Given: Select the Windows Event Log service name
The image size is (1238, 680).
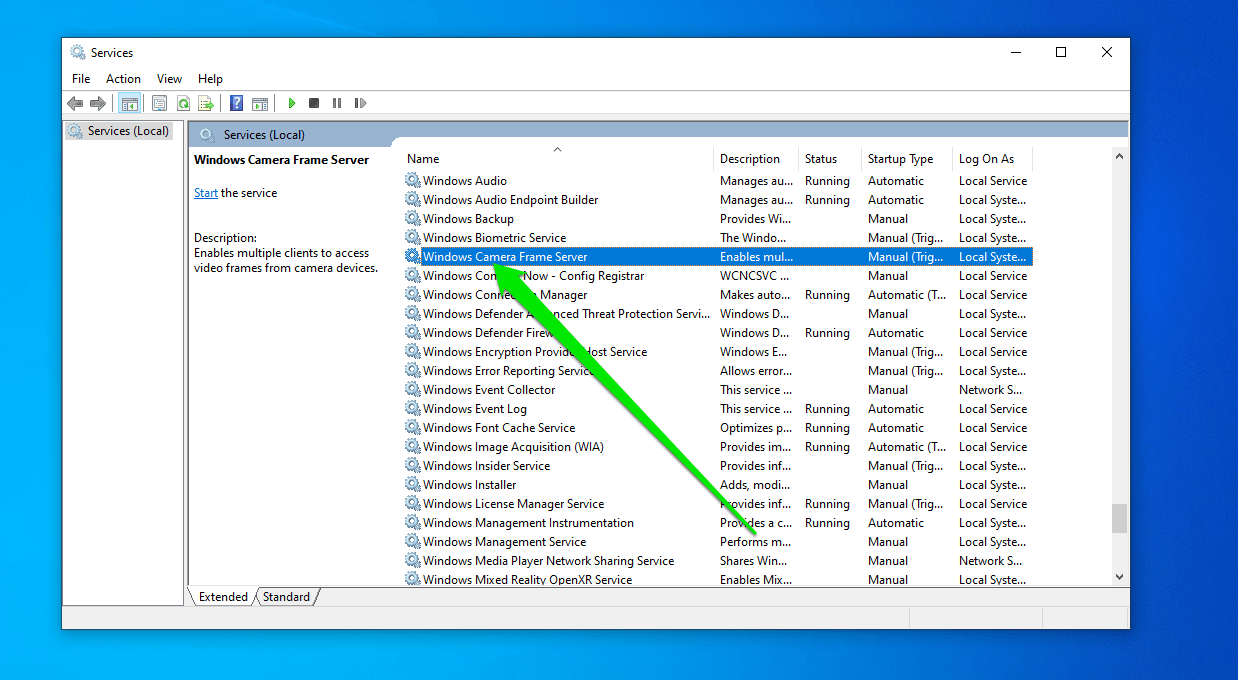Looking at the screenshot, I should coord(475,409).
